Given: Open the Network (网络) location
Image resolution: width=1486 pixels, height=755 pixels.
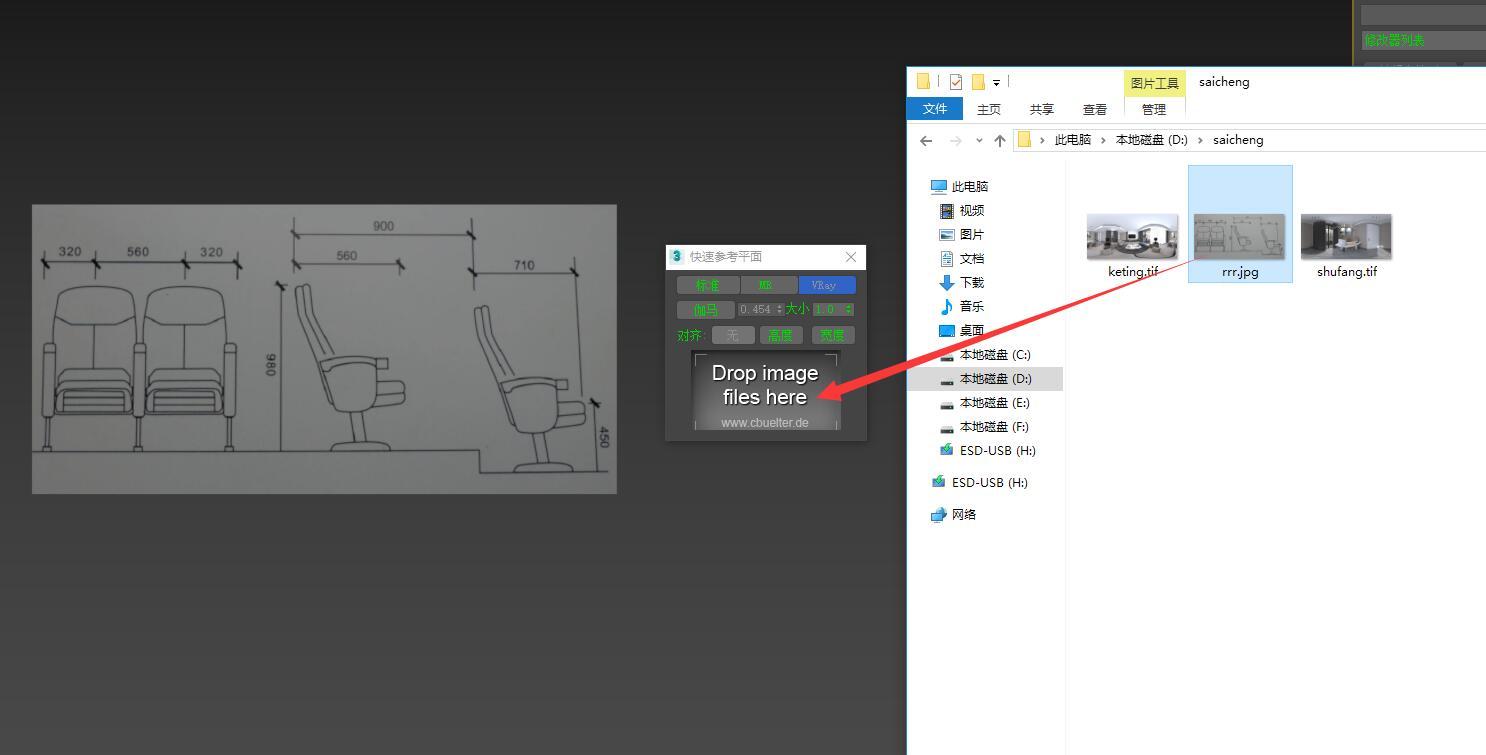Looking at the screenshot, I should [963, 515].
